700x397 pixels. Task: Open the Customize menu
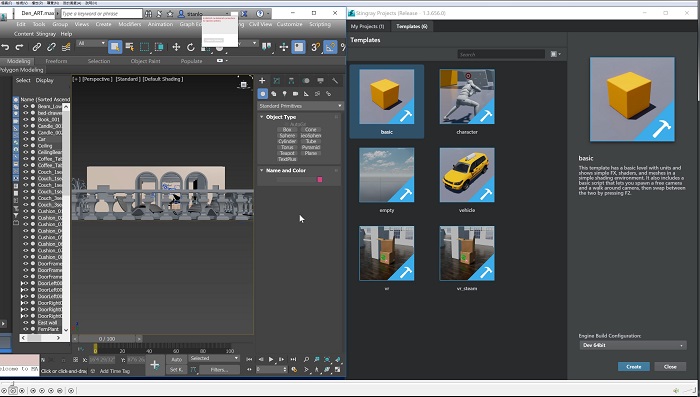(x=289, y=24)
